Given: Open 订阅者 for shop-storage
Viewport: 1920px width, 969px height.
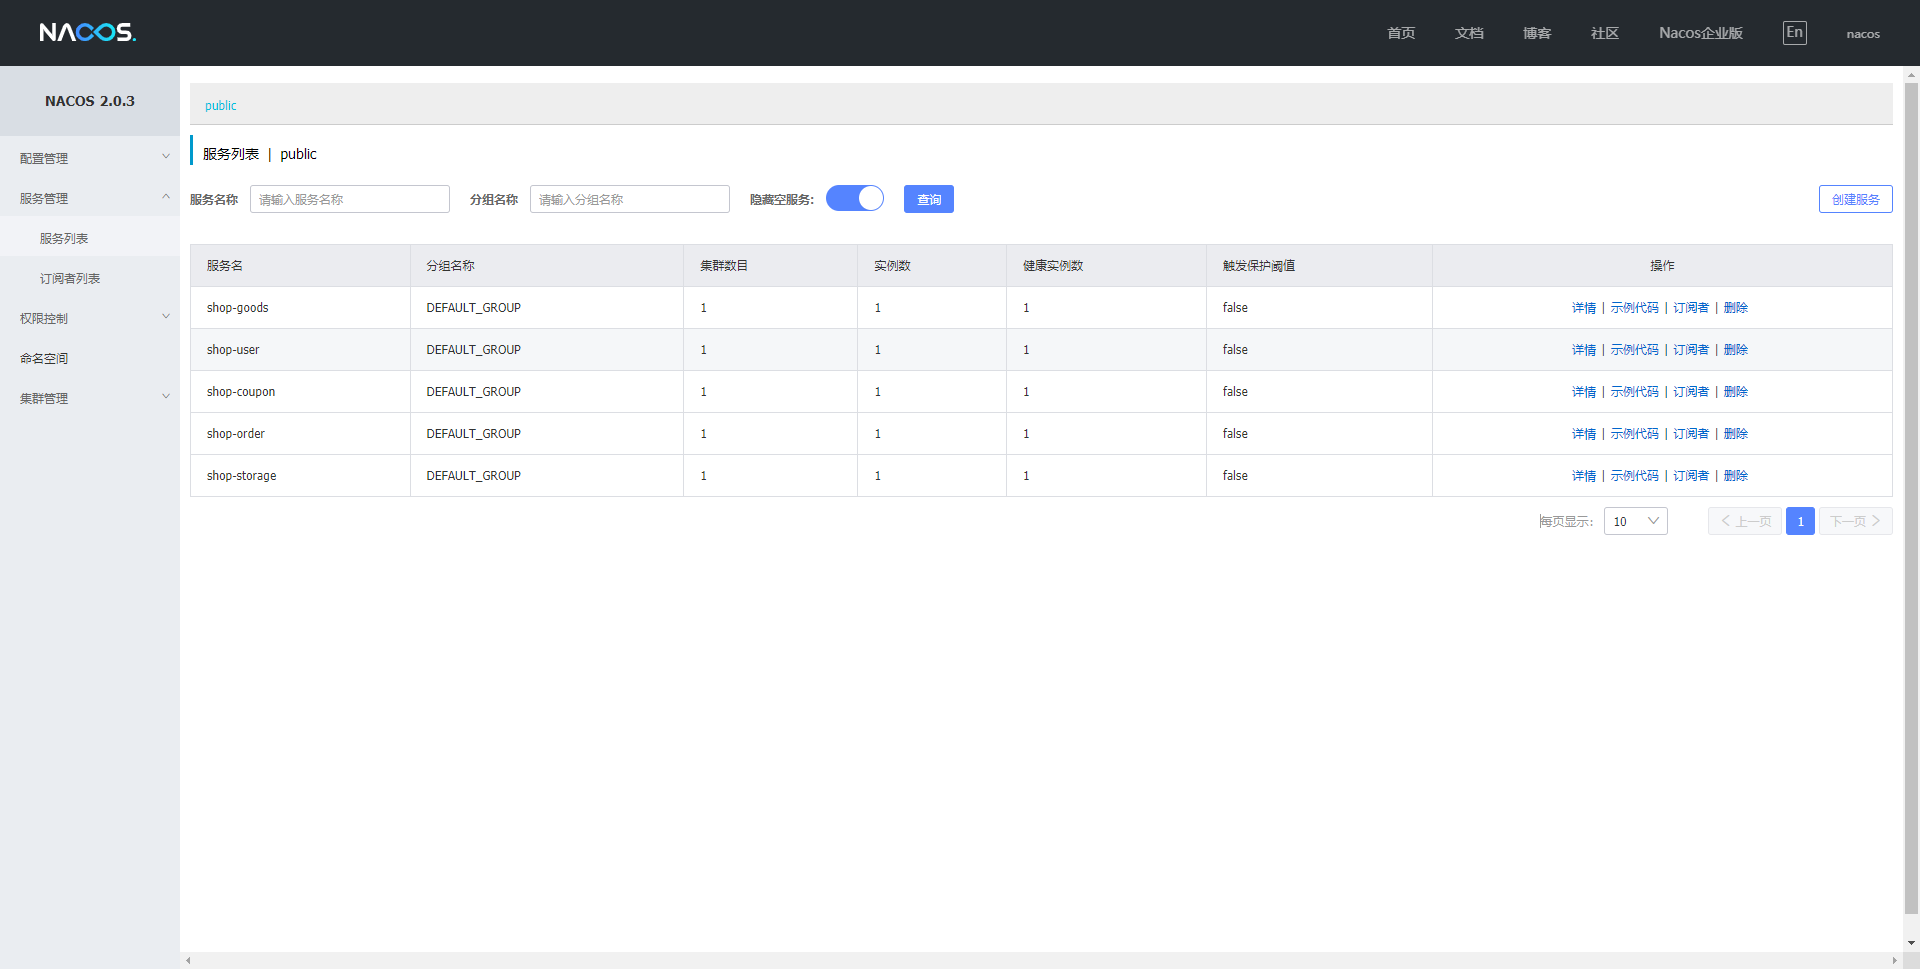Looking at the screenshot, I should pyautogui.click(x=1691, y=476).
